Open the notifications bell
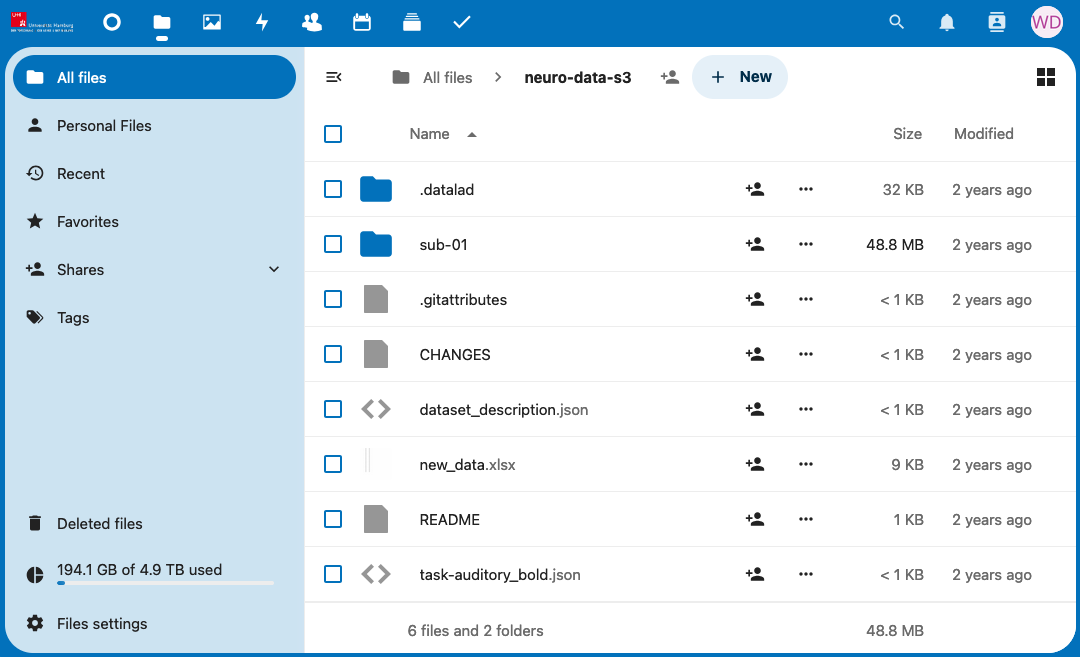This screenshot has width=1080, height=657. [x=947, y=22]
